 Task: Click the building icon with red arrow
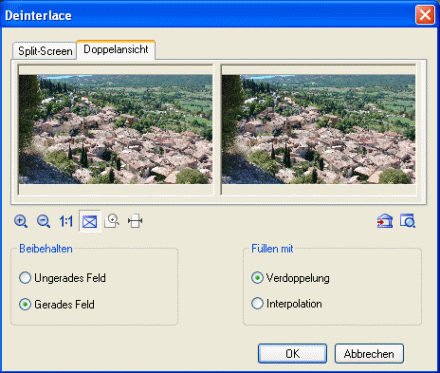pyautogui.click(x=385, y=221)
